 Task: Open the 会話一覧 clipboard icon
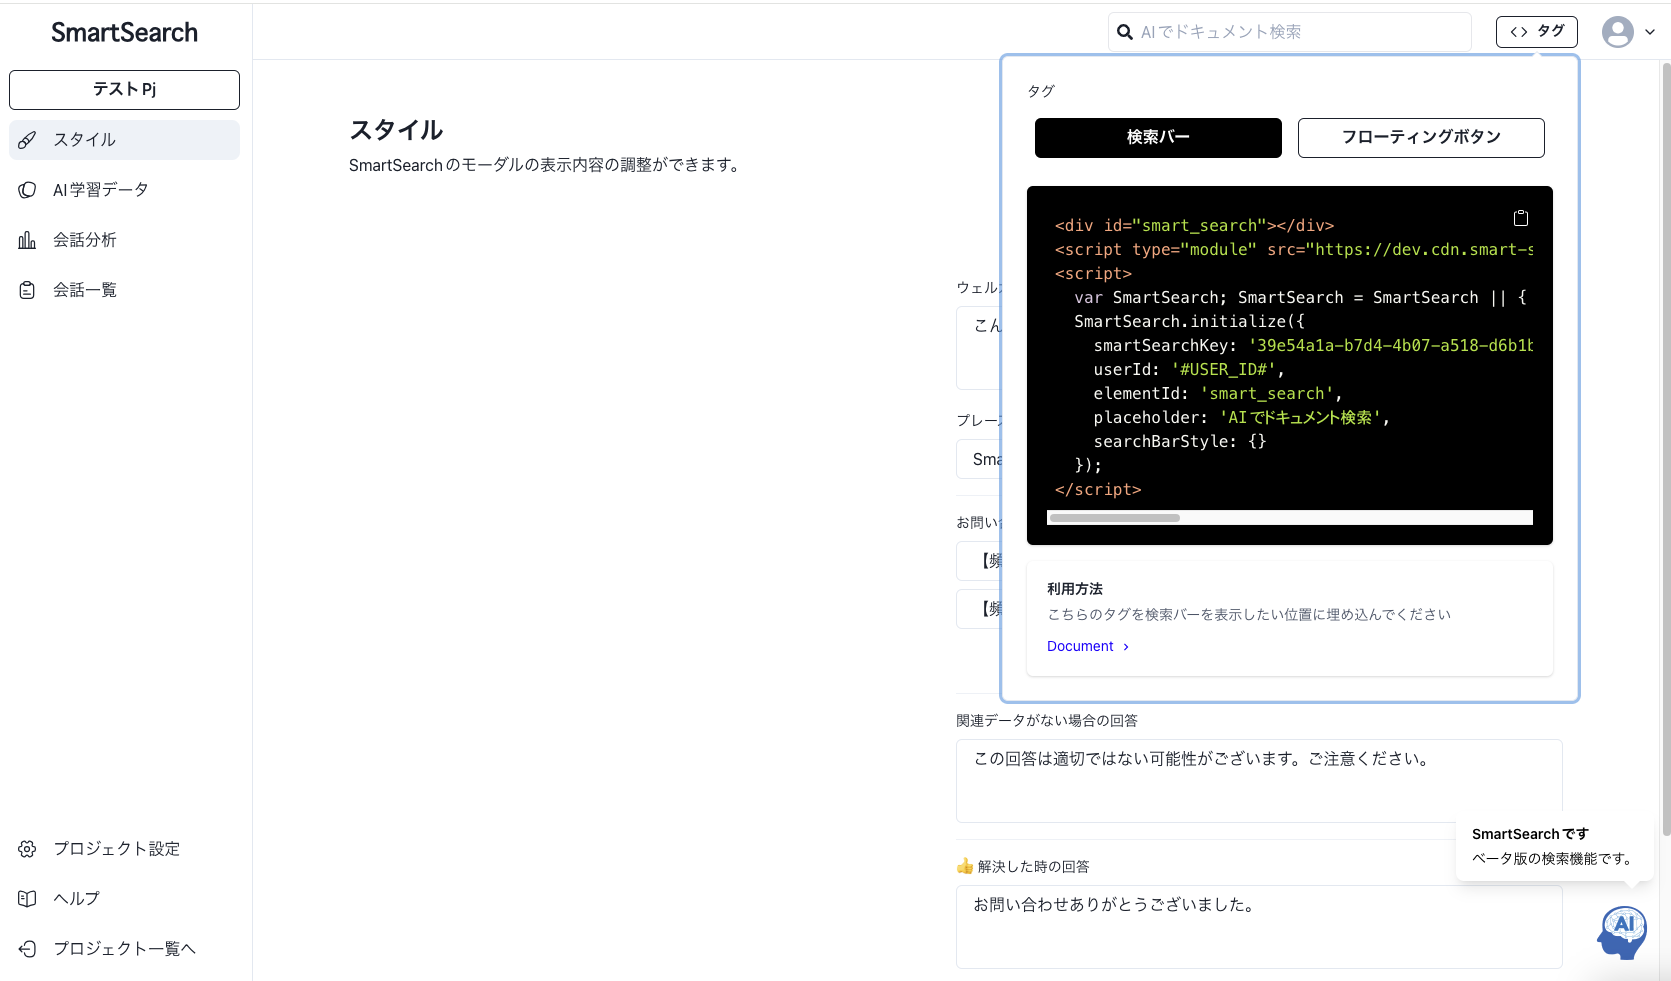tap(27, 290)
